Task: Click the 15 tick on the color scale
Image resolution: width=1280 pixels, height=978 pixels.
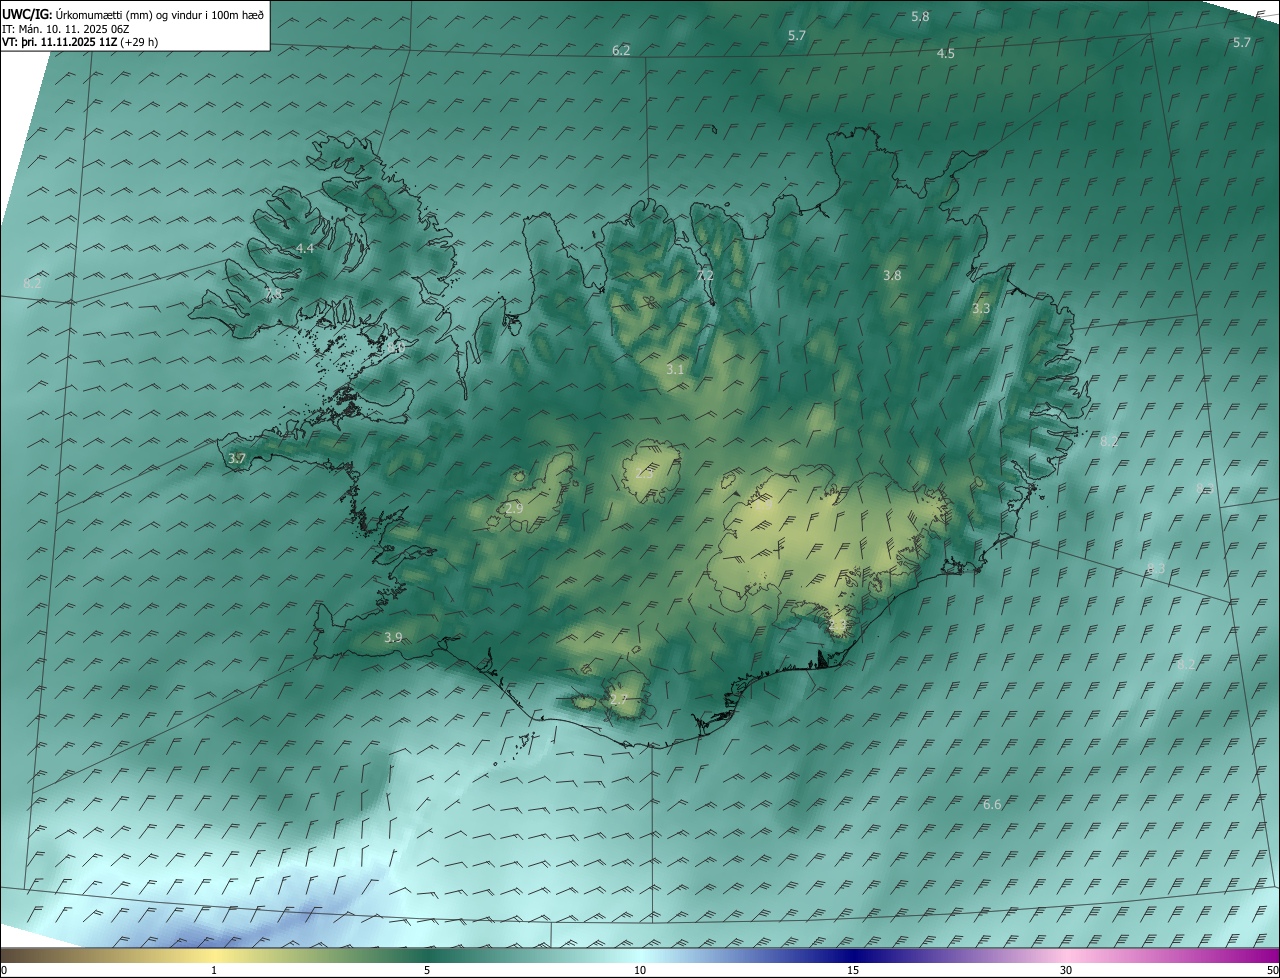Action: pos(853,970)
